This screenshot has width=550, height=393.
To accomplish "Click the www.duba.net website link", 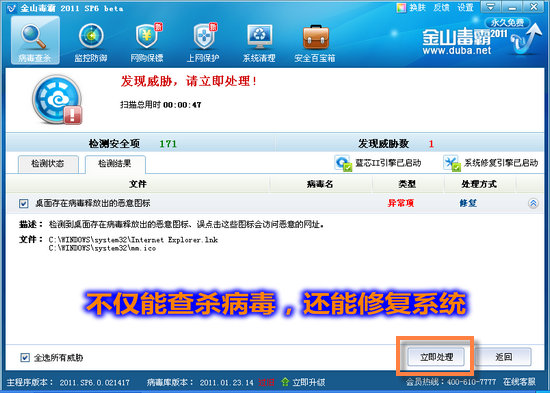I will [457, 51].
